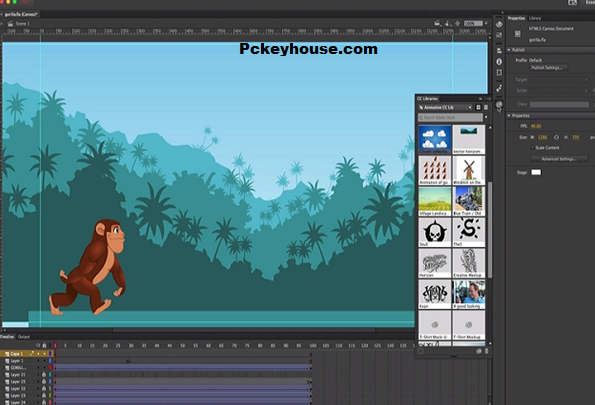This screenshot has width=595, height=405.
Task: Click the pencil edit icon on Capa 1
Action: [x=32, y=353]
